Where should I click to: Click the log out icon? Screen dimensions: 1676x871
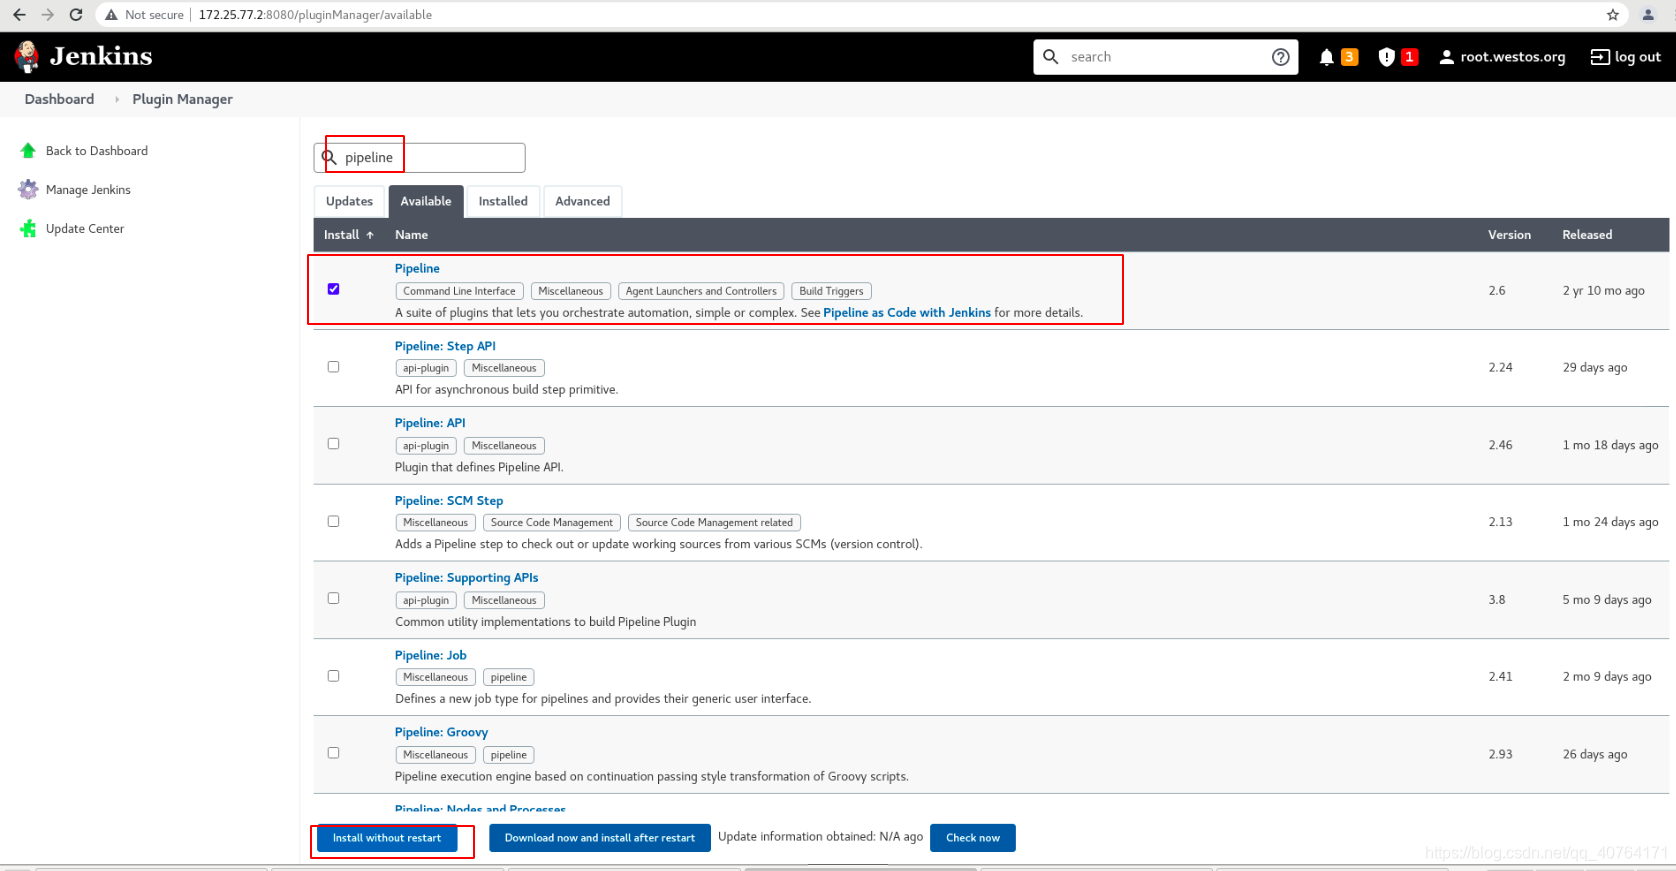[x=1600, y=57]
